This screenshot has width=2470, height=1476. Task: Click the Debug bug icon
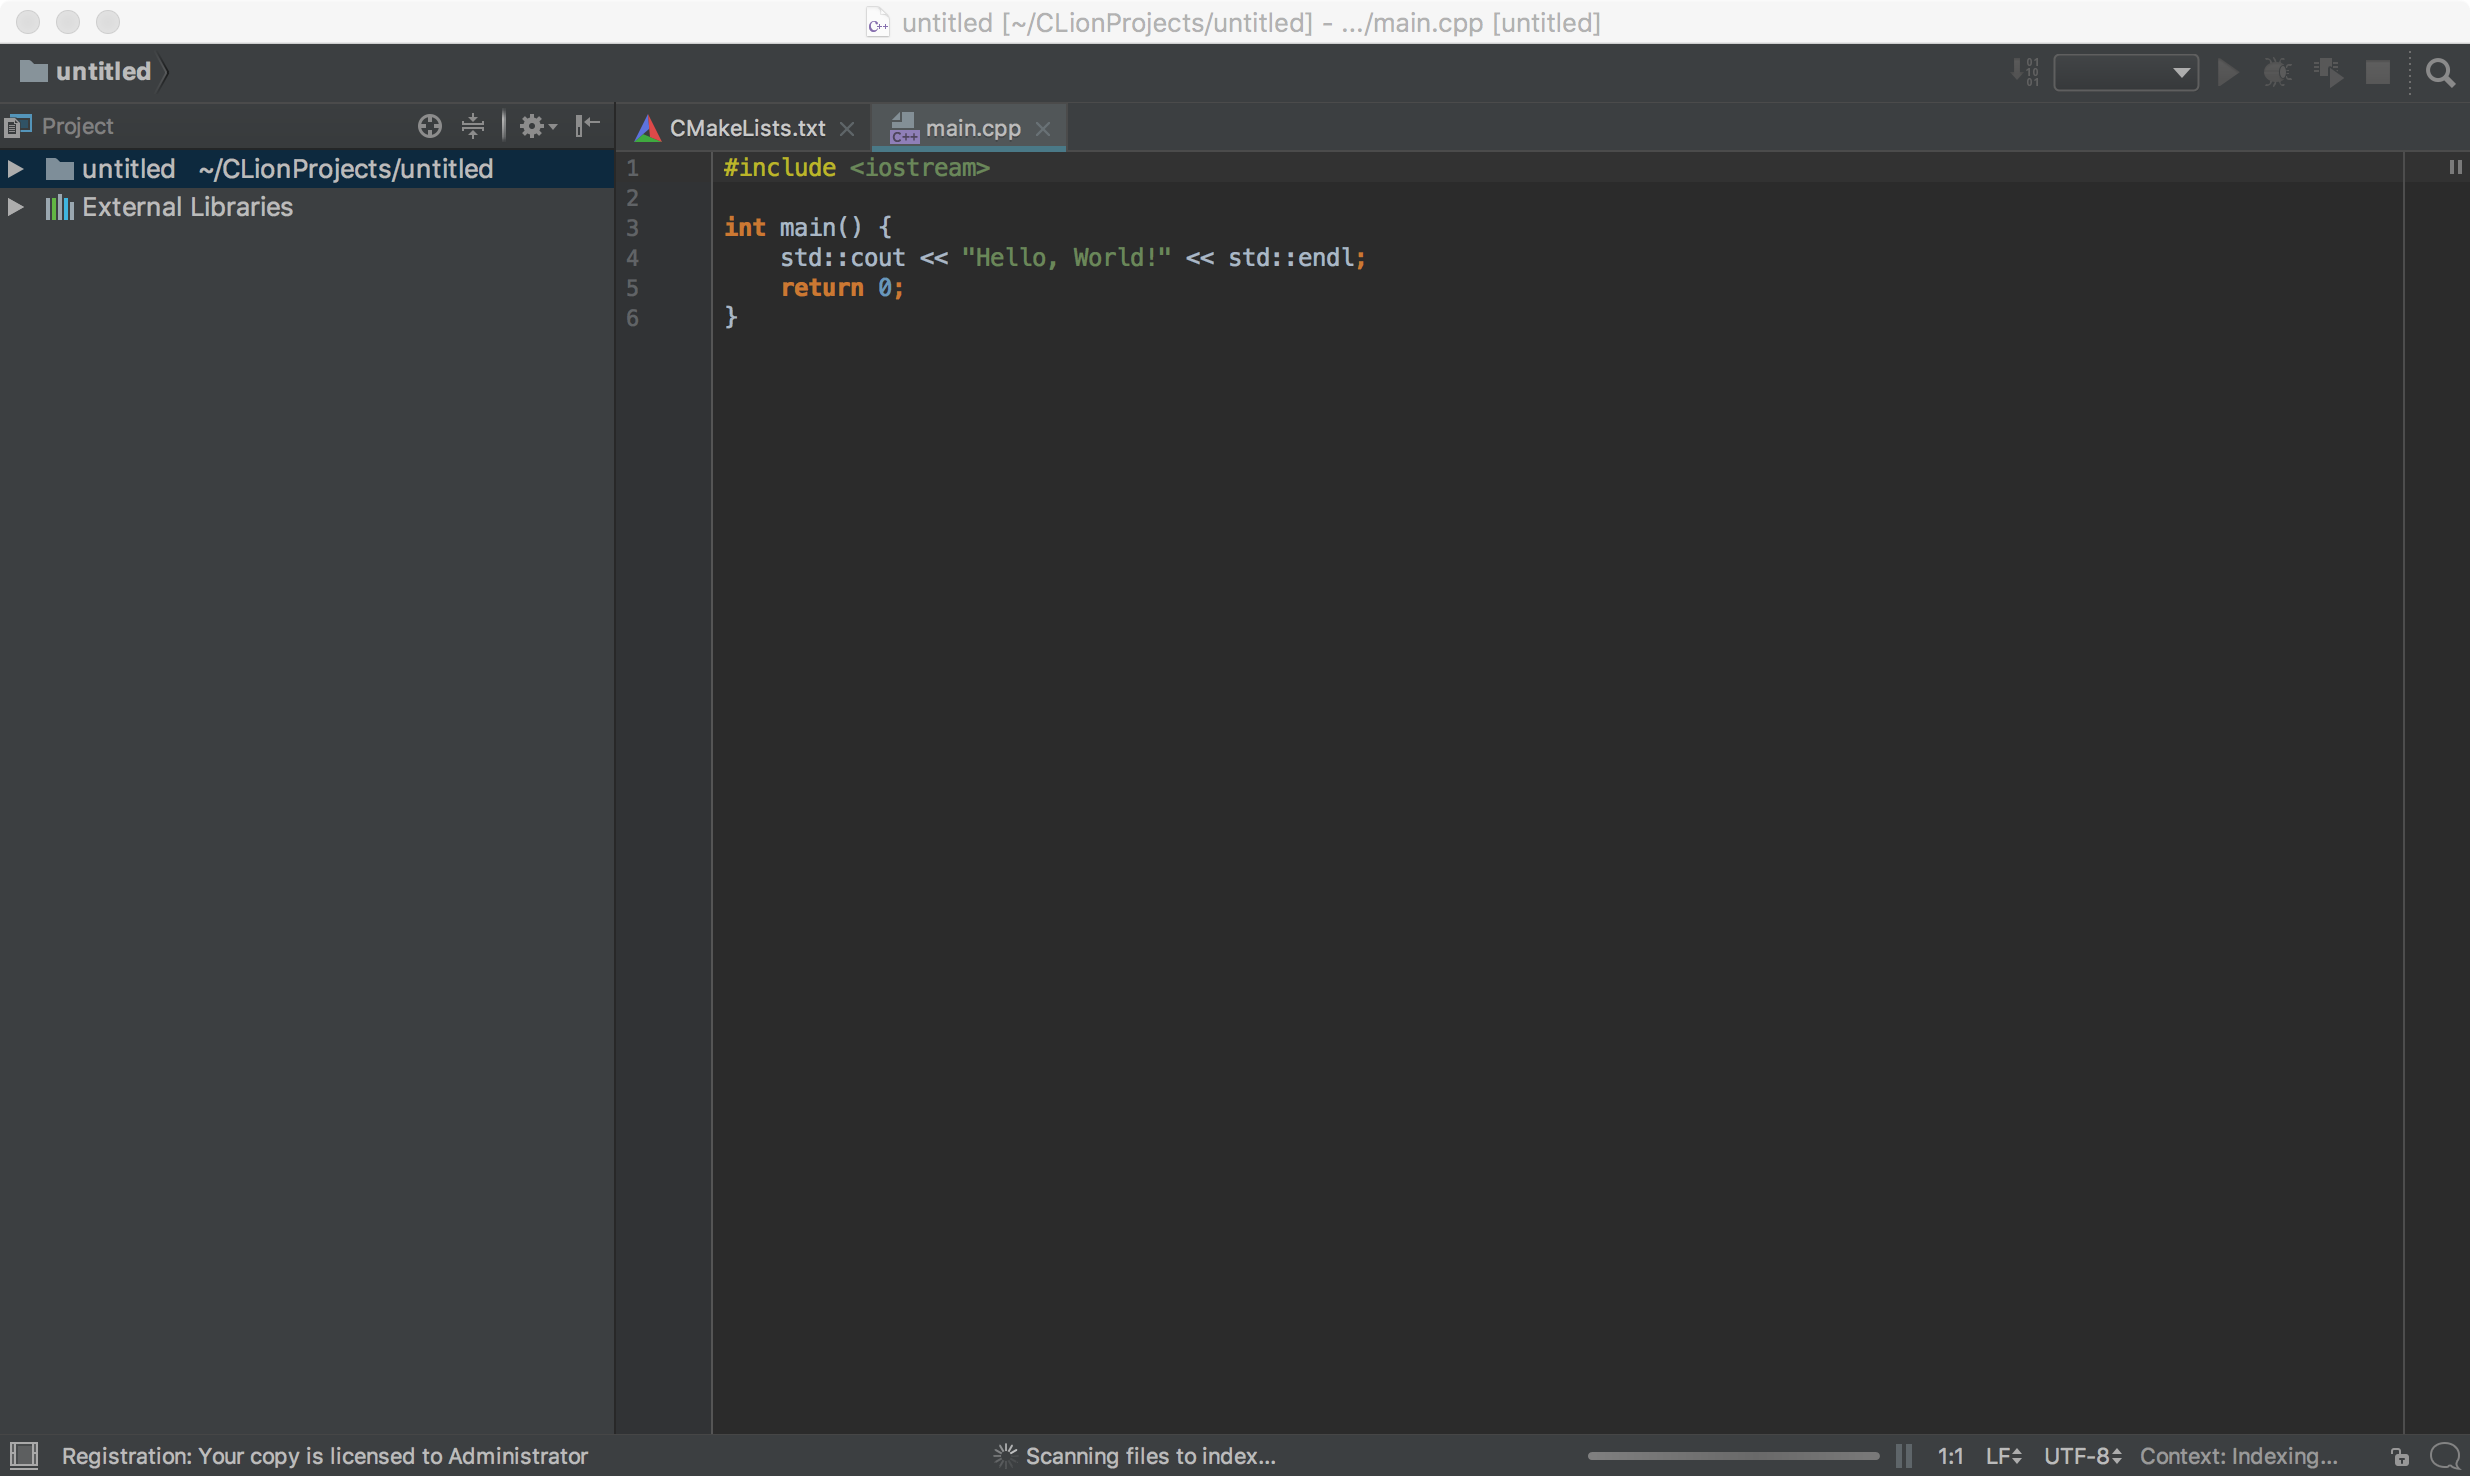(2278, 73)
